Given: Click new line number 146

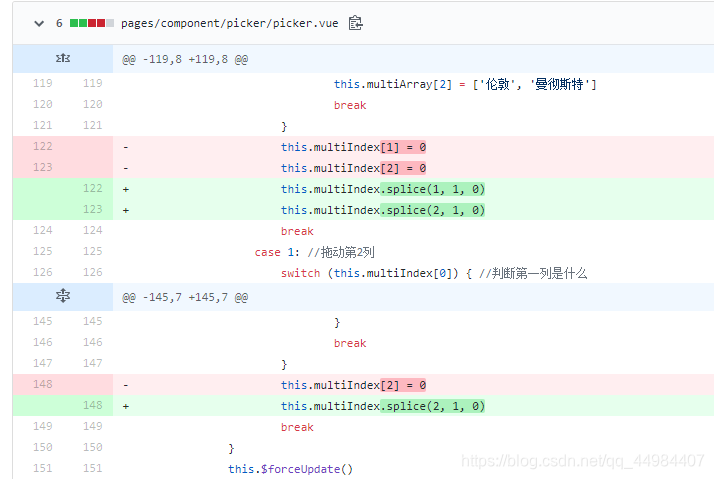Looking at the screenshot, I should point(93,342).
